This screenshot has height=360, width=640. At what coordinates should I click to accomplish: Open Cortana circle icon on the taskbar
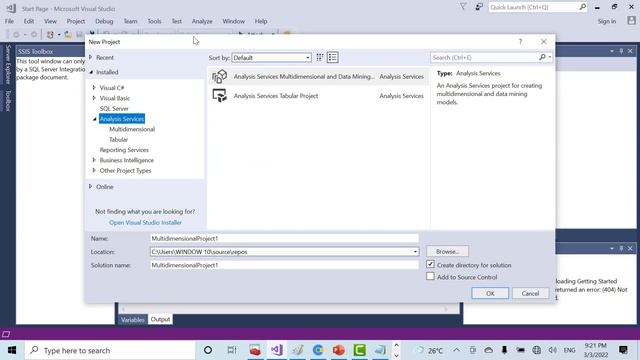point(208,350)
